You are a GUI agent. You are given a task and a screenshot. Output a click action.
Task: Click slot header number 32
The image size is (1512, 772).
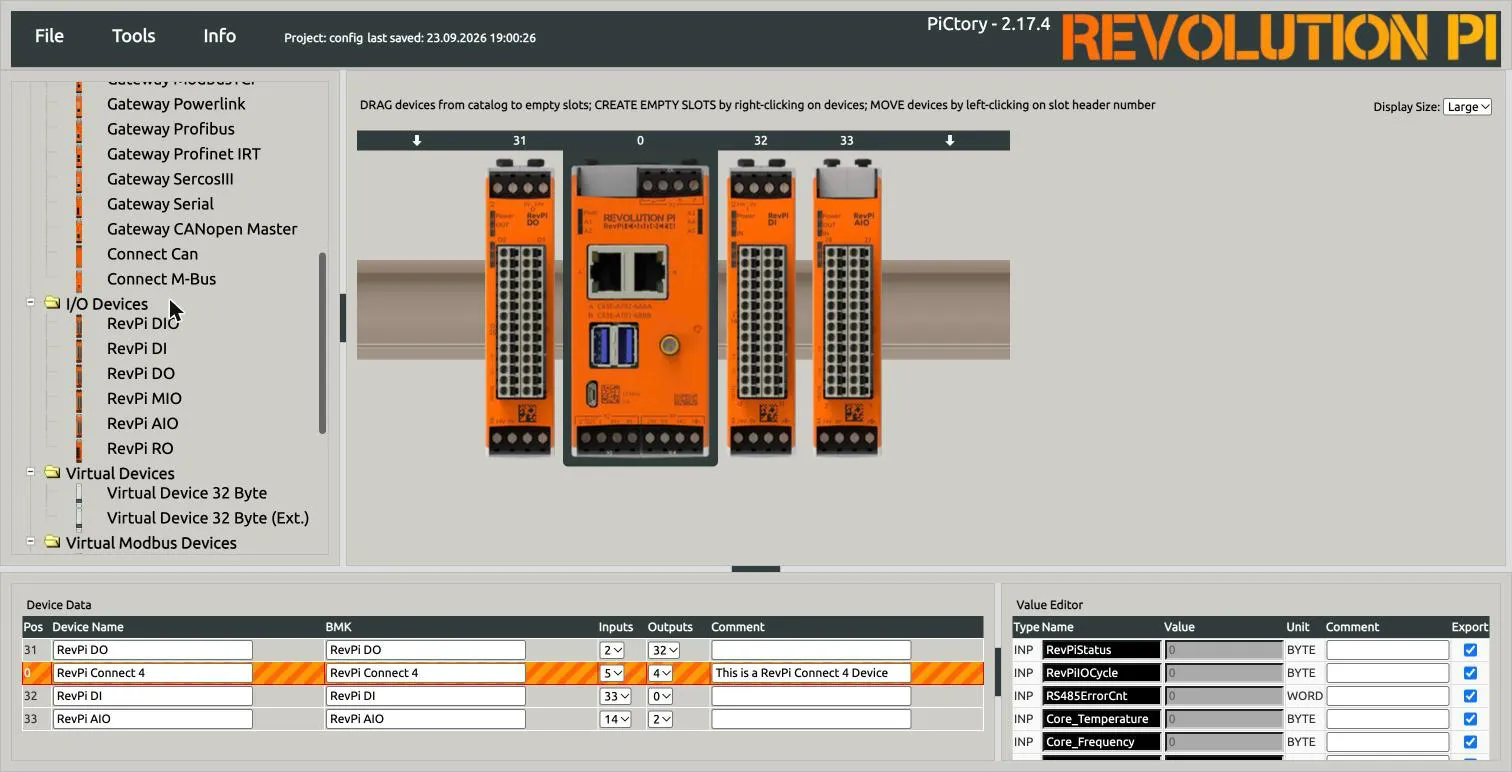761,141
